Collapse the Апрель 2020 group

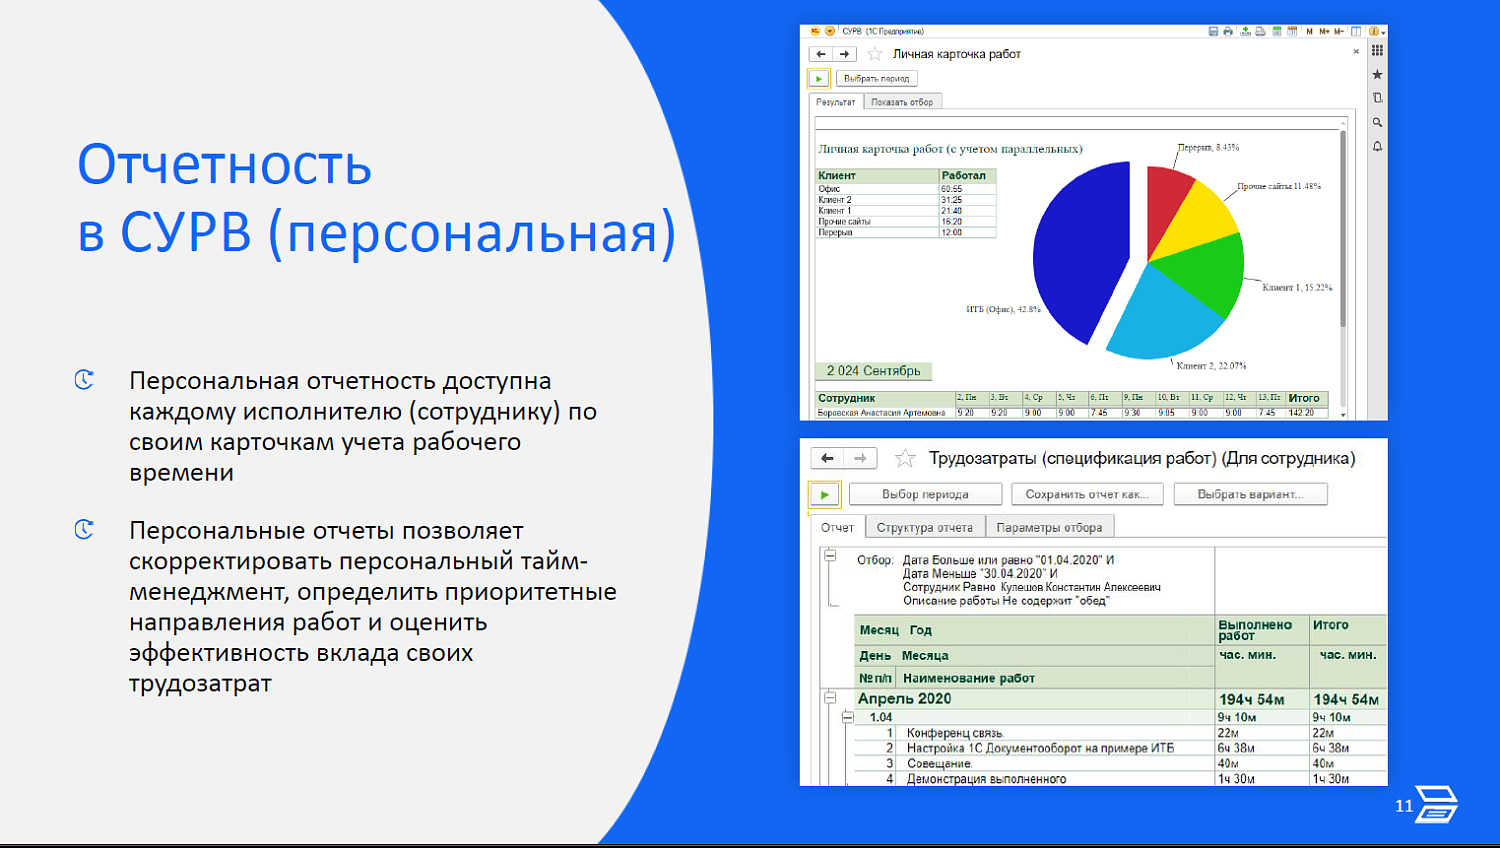point(830,698)
